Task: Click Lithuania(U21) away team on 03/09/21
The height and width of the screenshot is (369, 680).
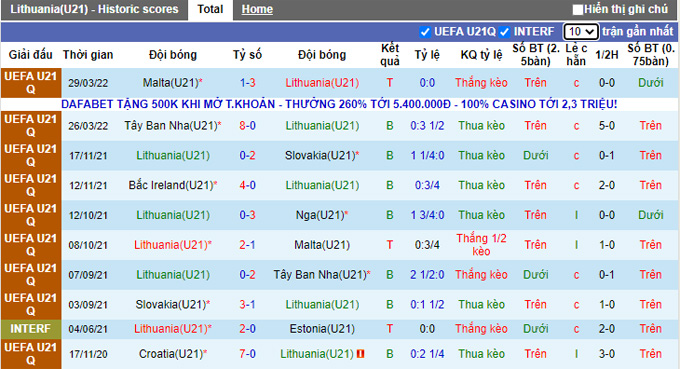Action: pyautogui.click(x=322, y=304)
